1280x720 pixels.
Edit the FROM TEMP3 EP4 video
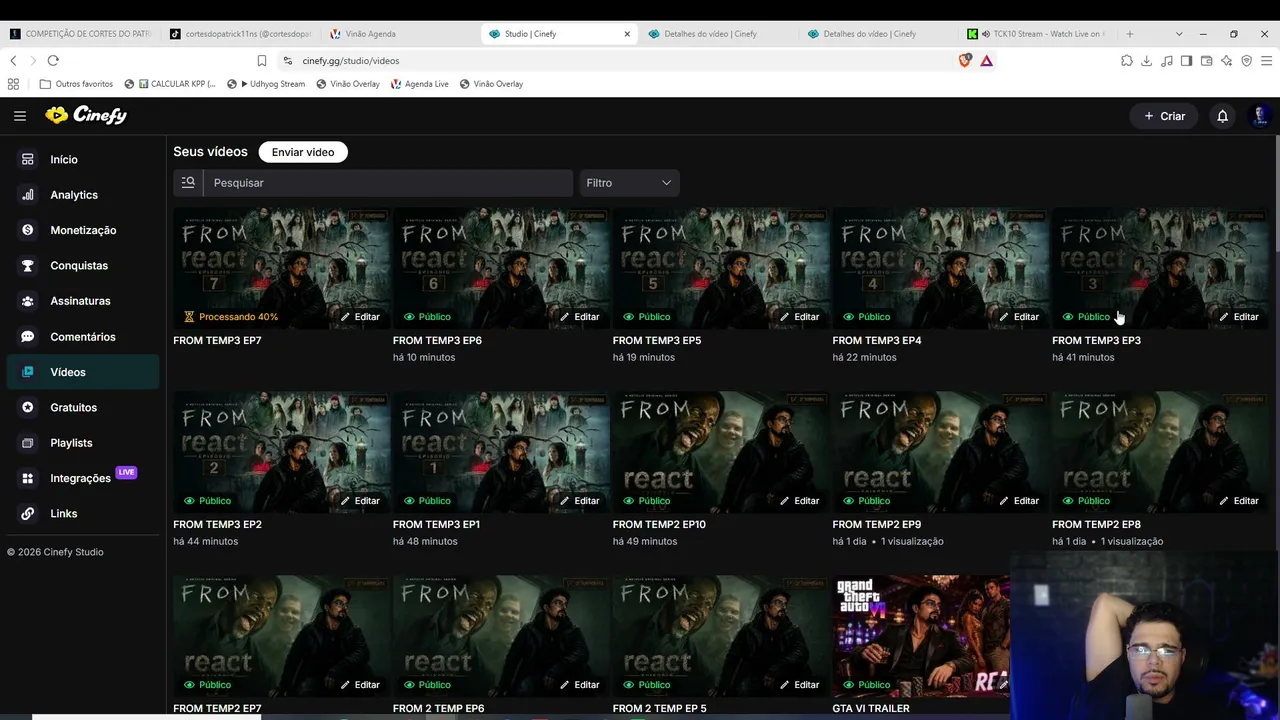pyautogui.click(x=1019, y=317)
